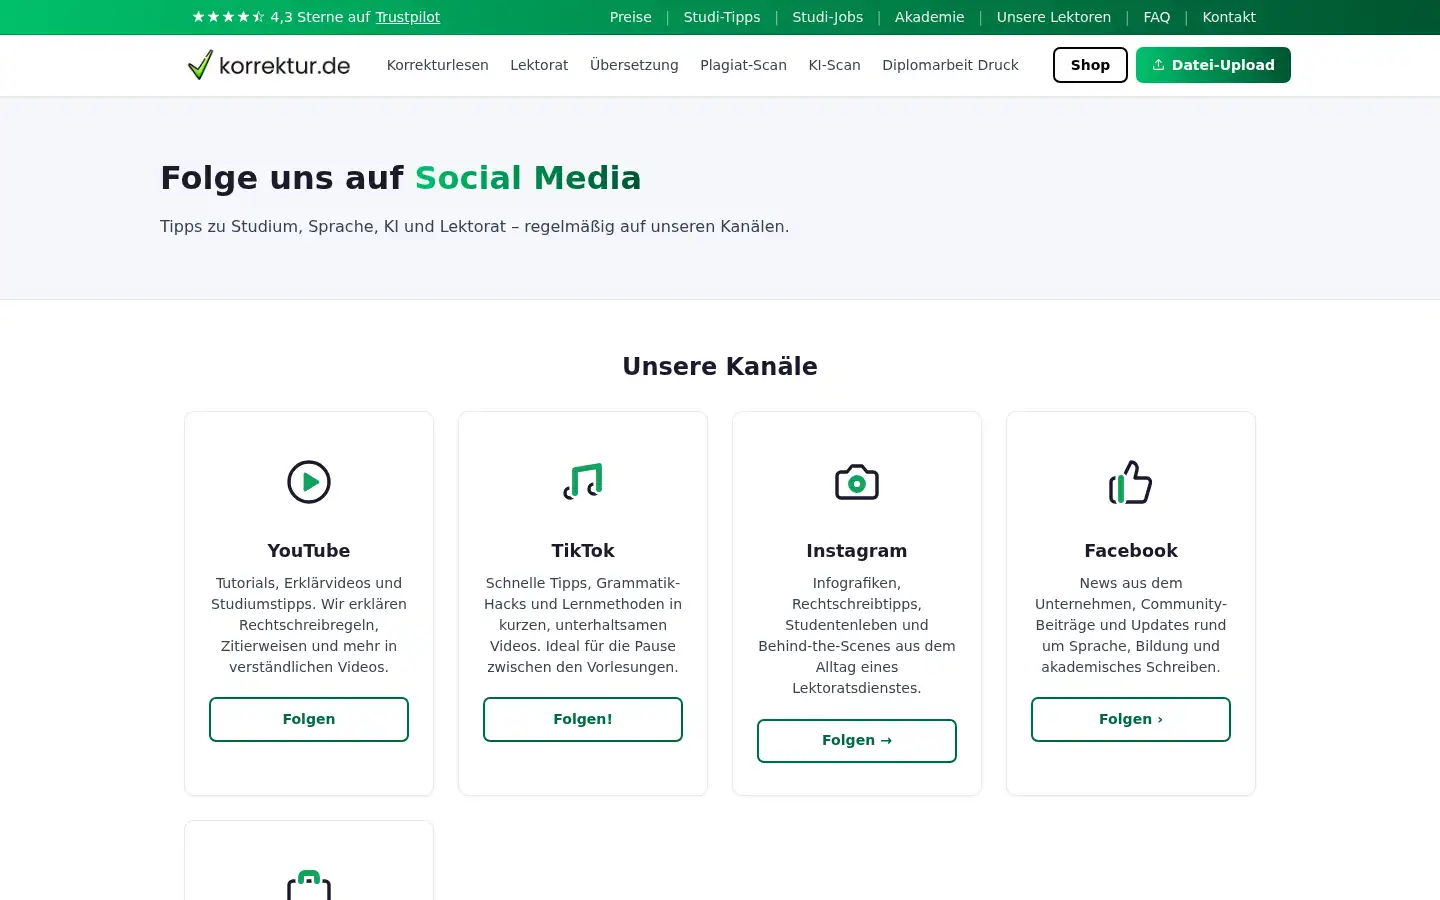Open Unsere Lektoren link
1440x900 pixels.
(x=1054, y=17)
